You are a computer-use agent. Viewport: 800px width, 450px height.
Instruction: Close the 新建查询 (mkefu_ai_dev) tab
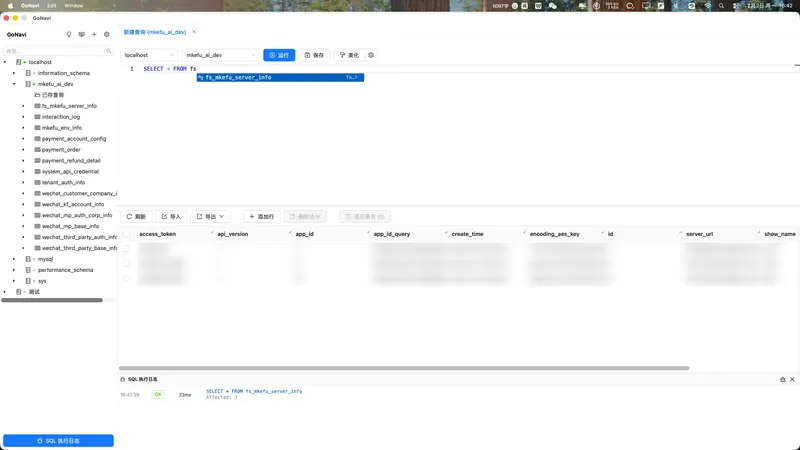tap(194, 32)
